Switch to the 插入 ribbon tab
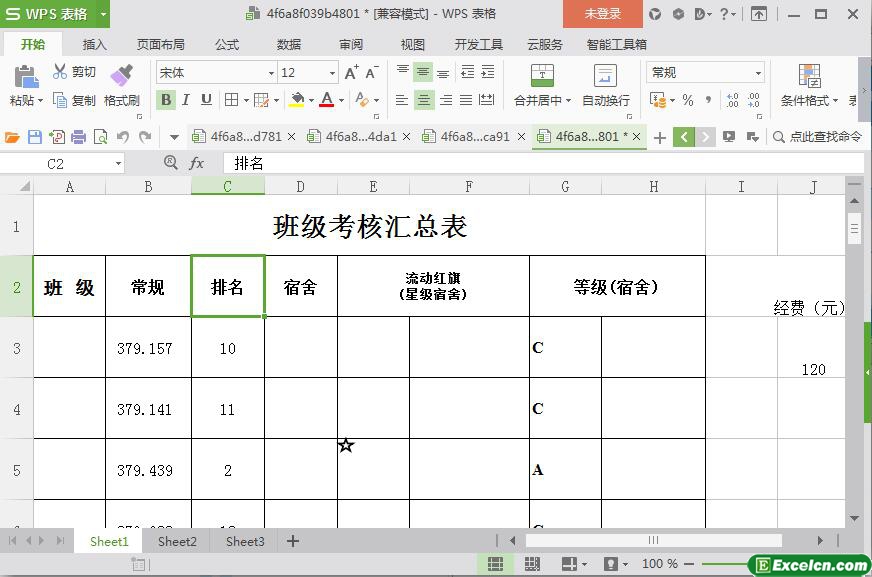The width and height of the screenshot is (872, 577). point(94,45)
